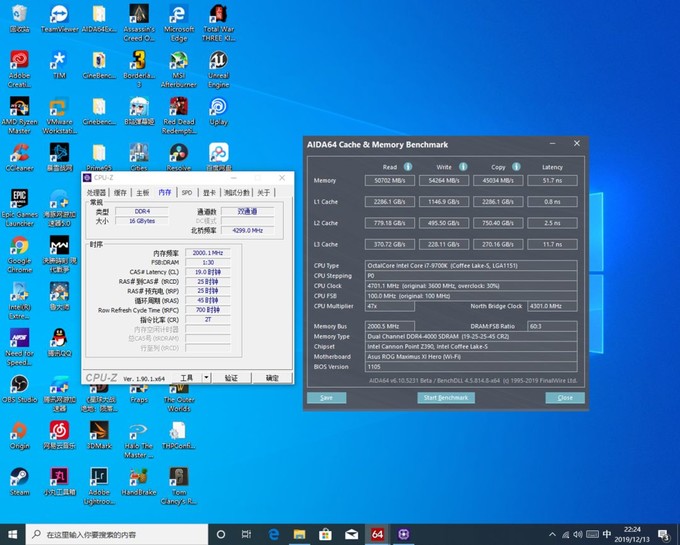Open the Windows Start menu
This screenshot has height=545, width=680.
click(13, 534)
